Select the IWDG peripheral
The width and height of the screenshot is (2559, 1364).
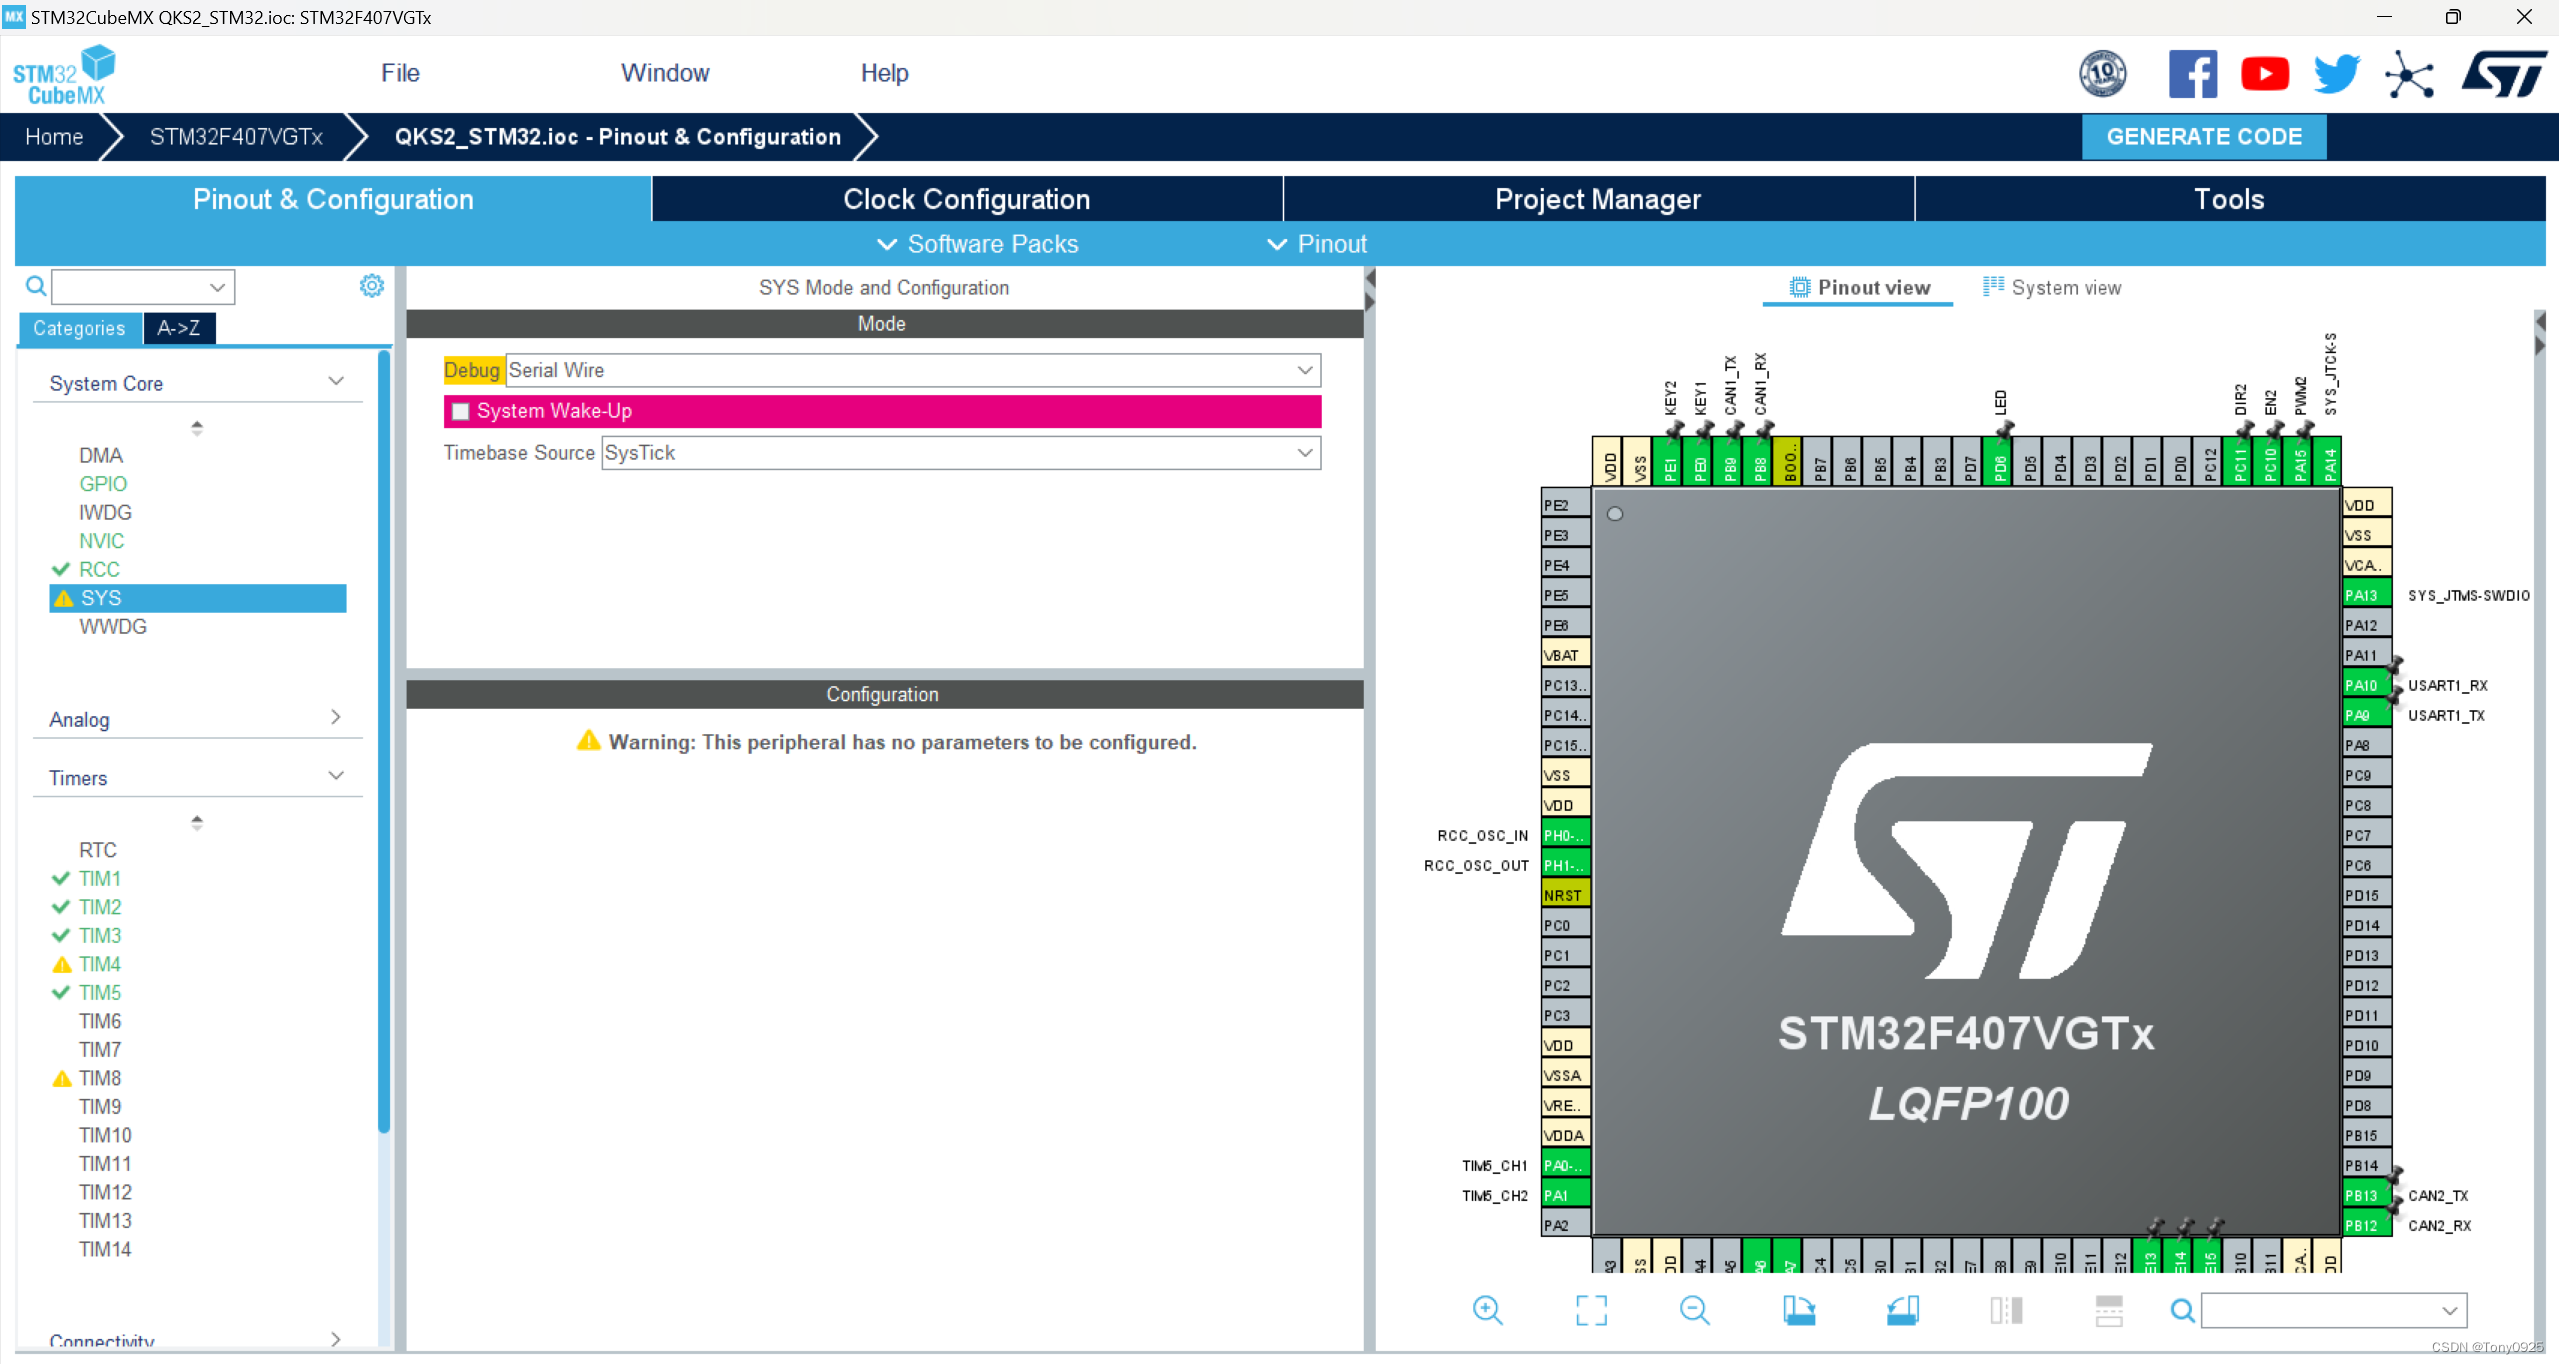(105, 512)
